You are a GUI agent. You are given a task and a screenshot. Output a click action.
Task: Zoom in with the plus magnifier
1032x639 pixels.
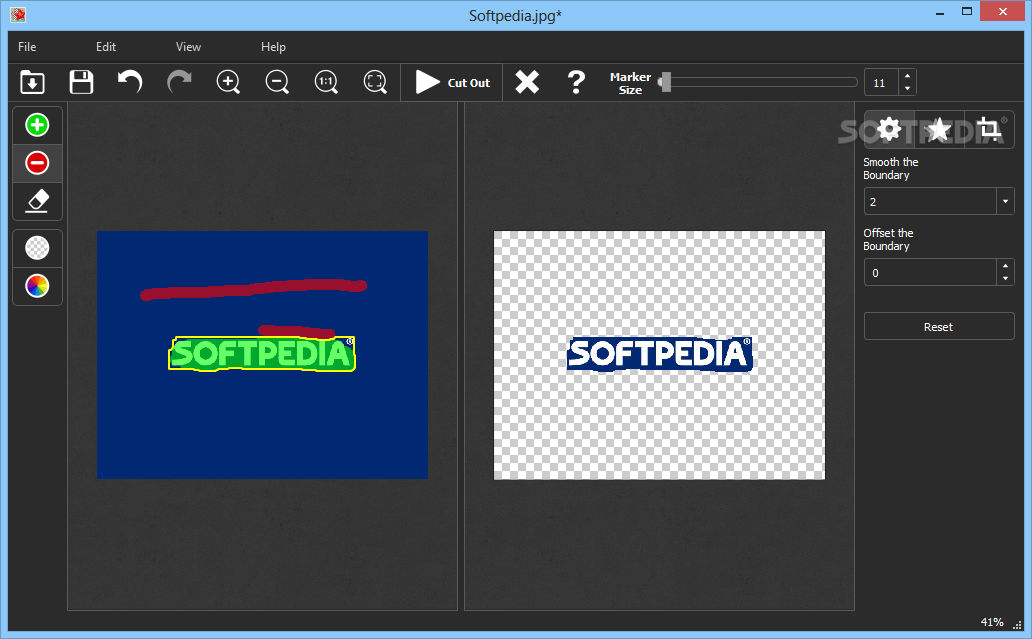click(228, 82)
